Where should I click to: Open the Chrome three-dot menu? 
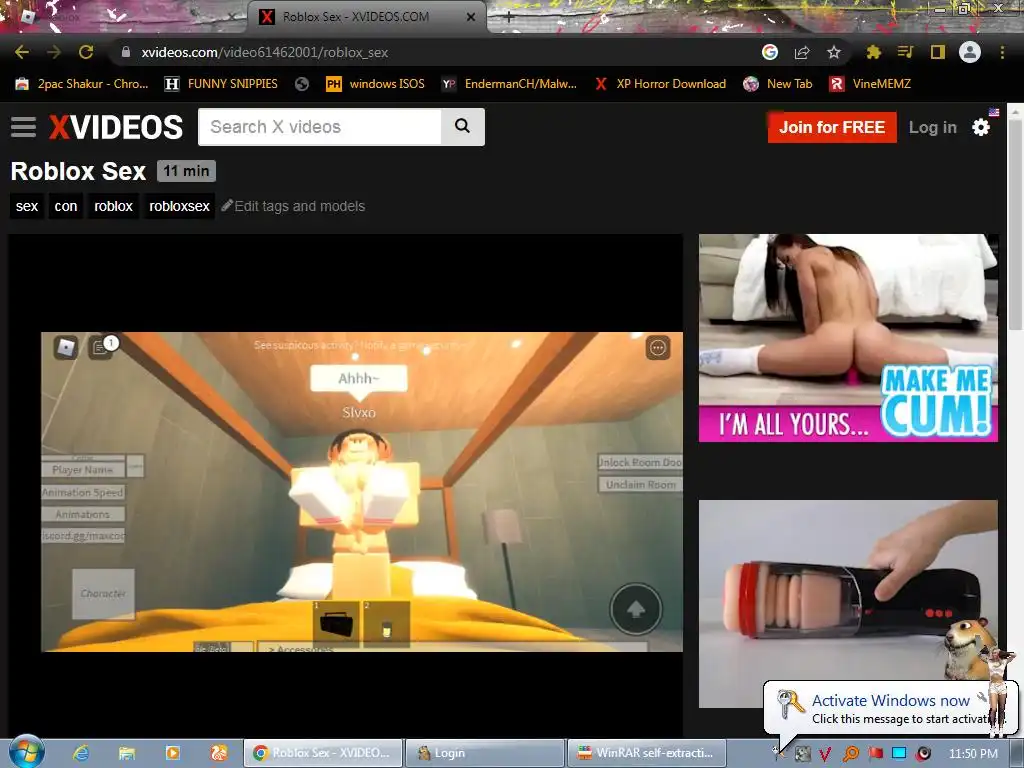coord(1002,52)
